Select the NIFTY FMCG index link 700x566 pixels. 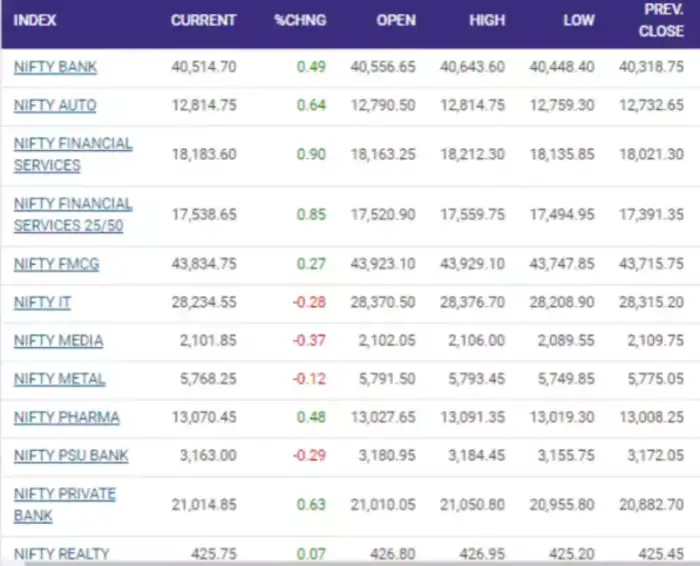pyautogui.click(x=56, y=264)
